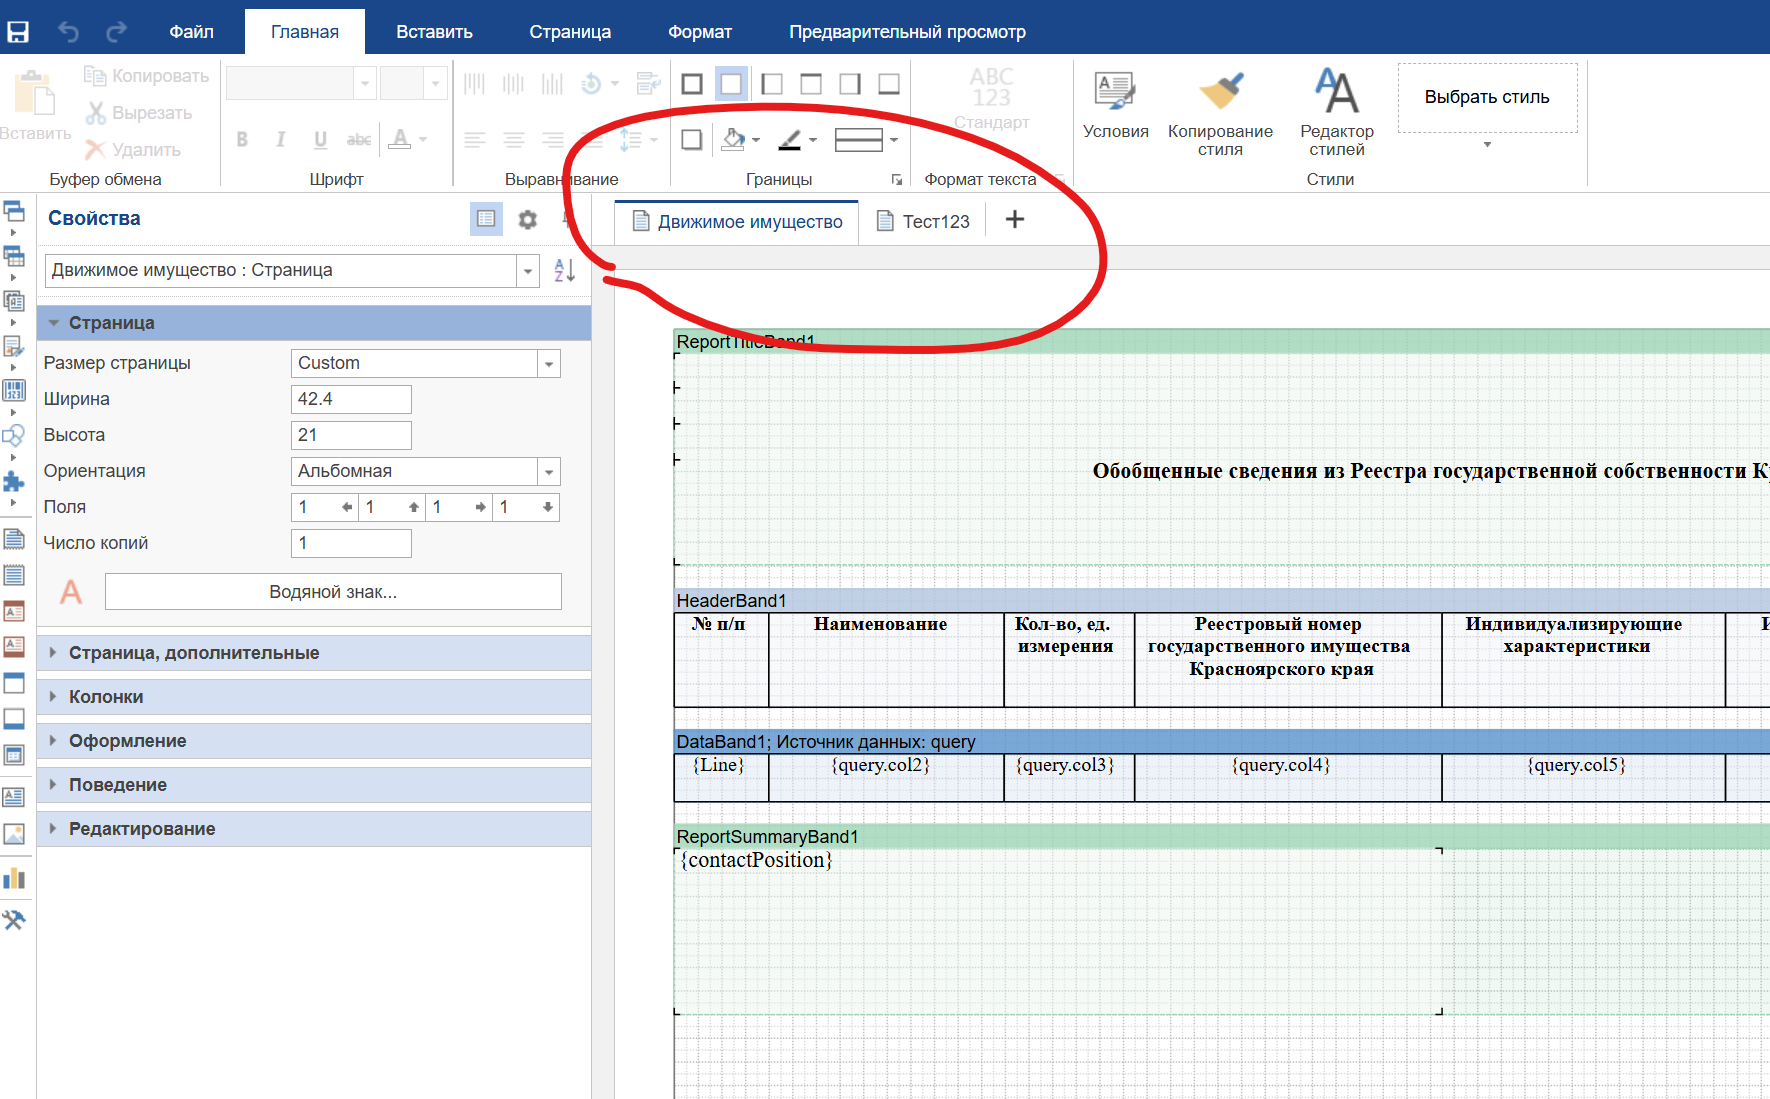
Task: Collapse the Страница properties group
Action: click(314, 323)
